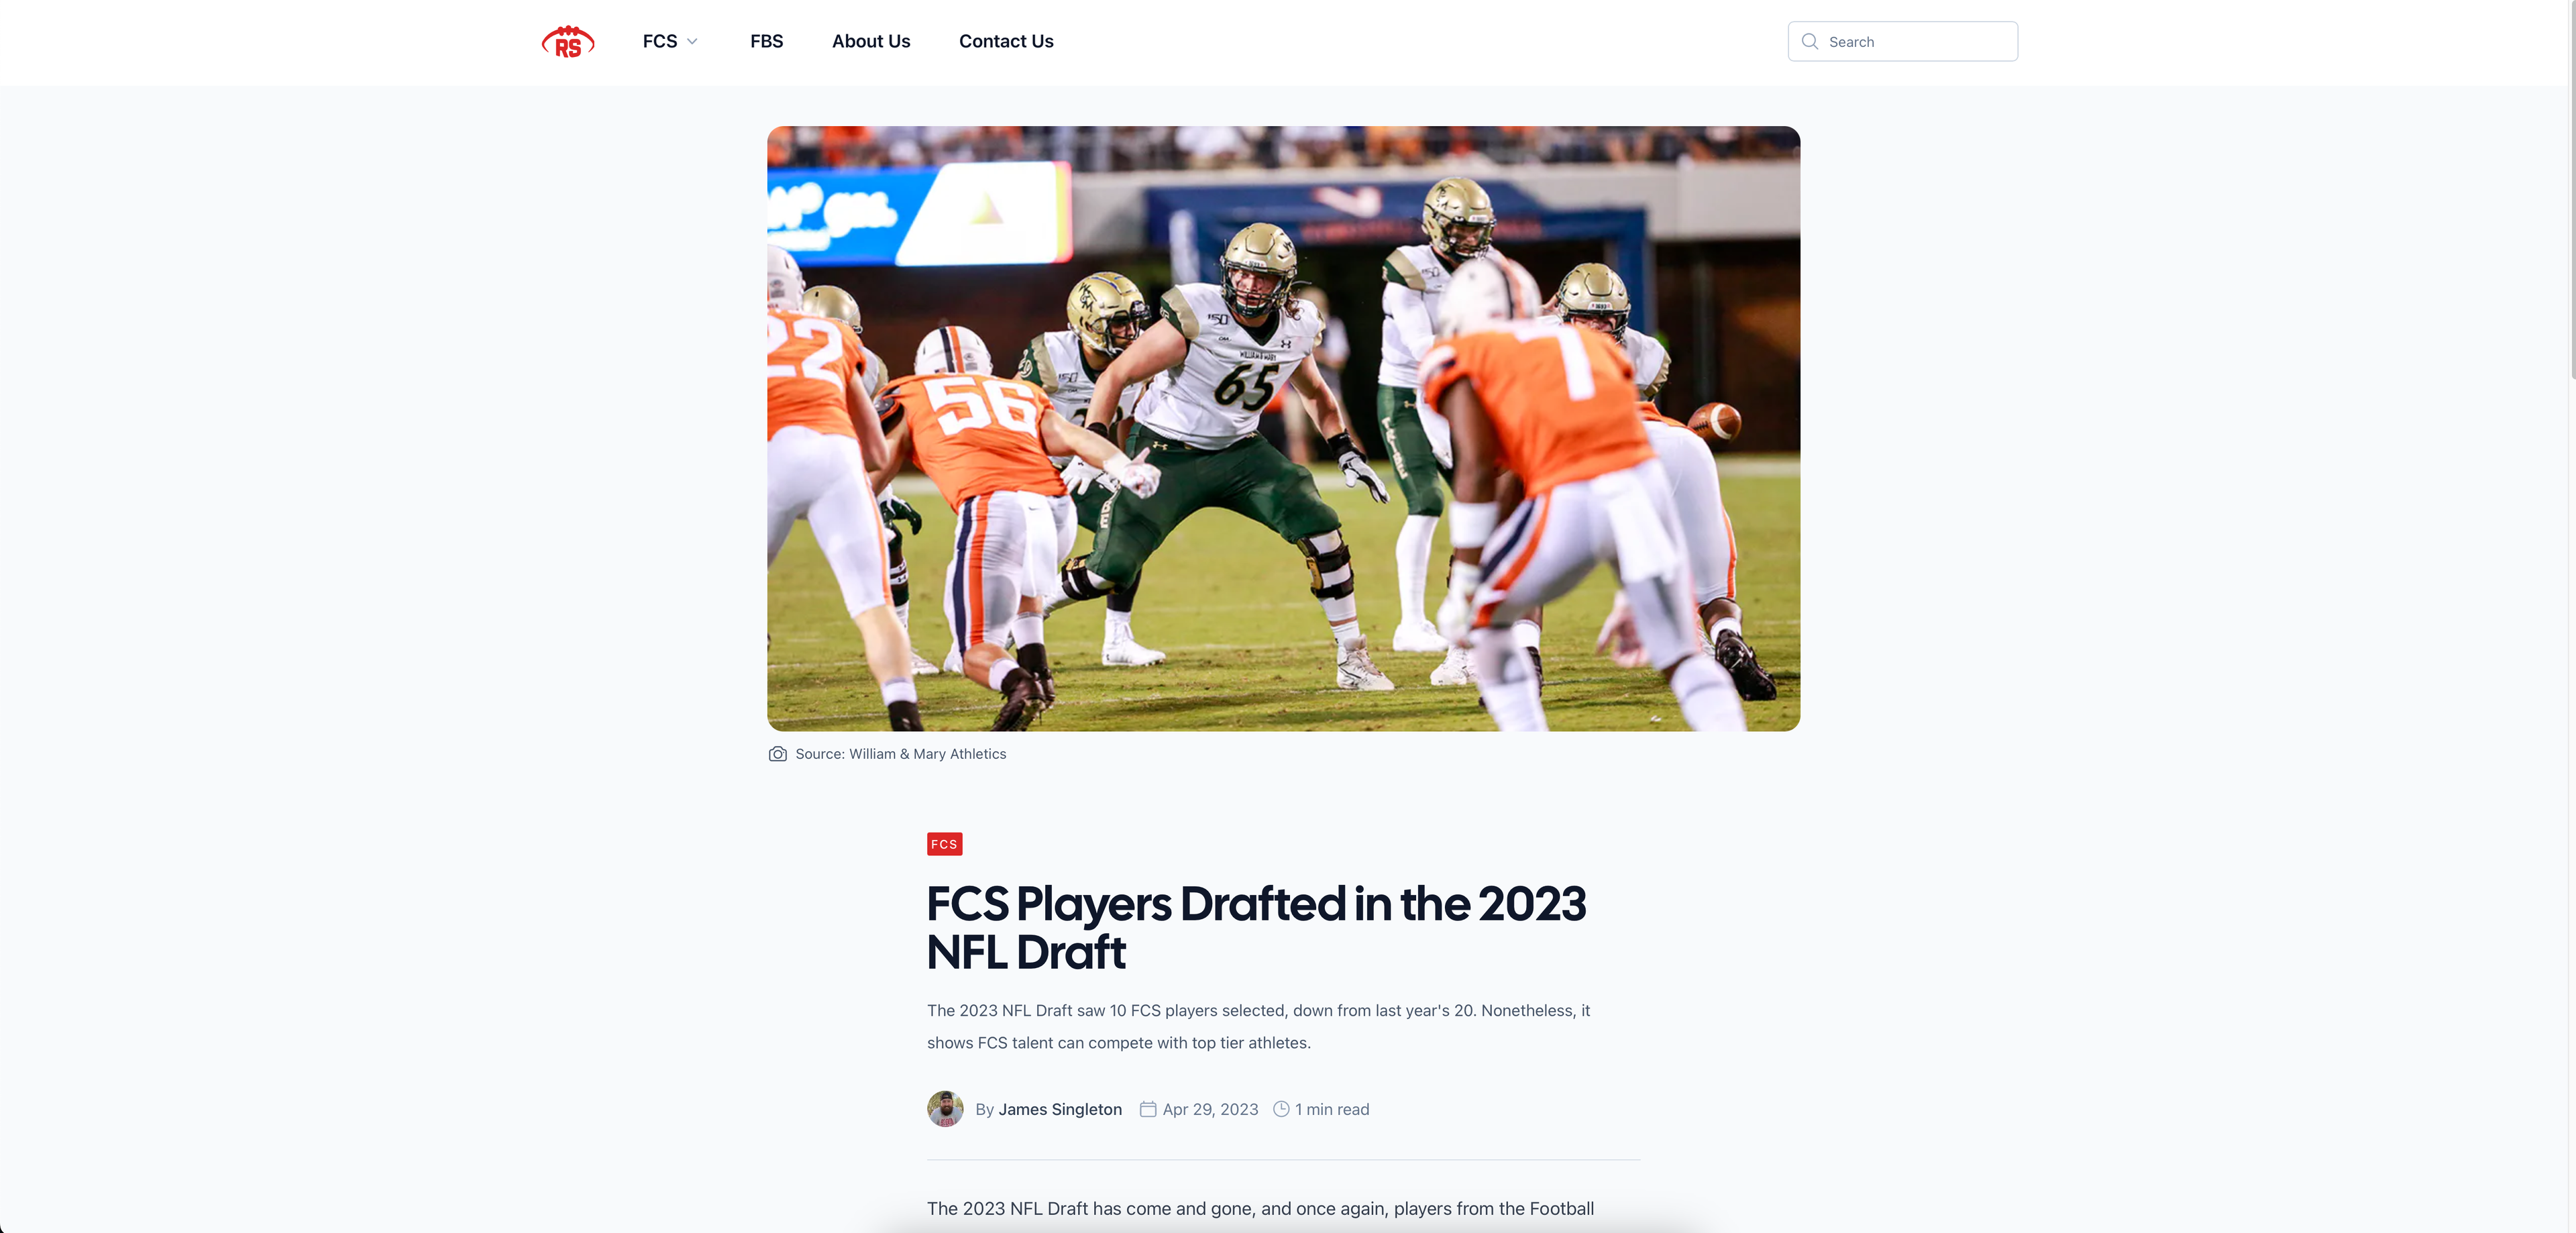Click the Source: William & Mary Athletics caption
Viewport: 2576px width, 1233px height.
click(x=900, y=754)
